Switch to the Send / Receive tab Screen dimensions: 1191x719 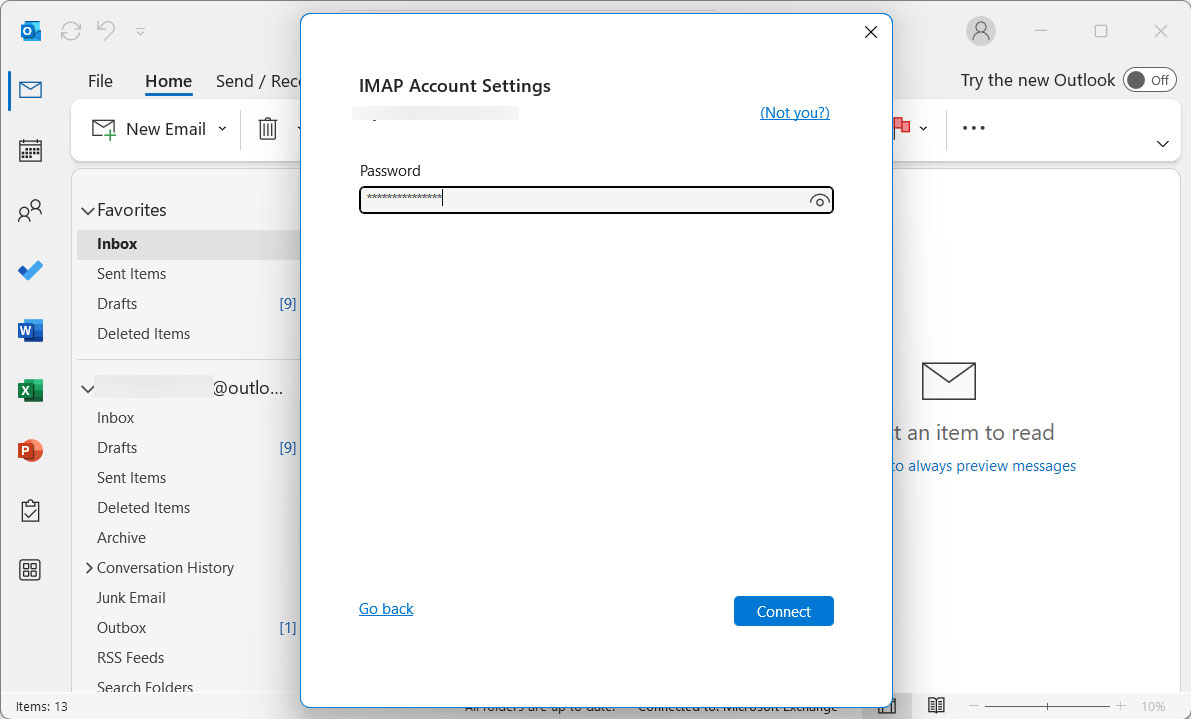262,81
